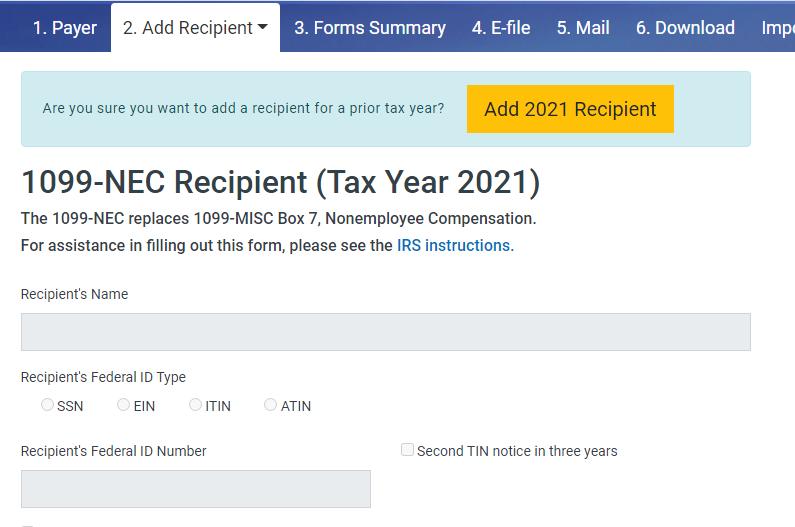The image size is (795, 527).
Task: Go to the Forms Summary tab
Action: [x=370, y=28]
